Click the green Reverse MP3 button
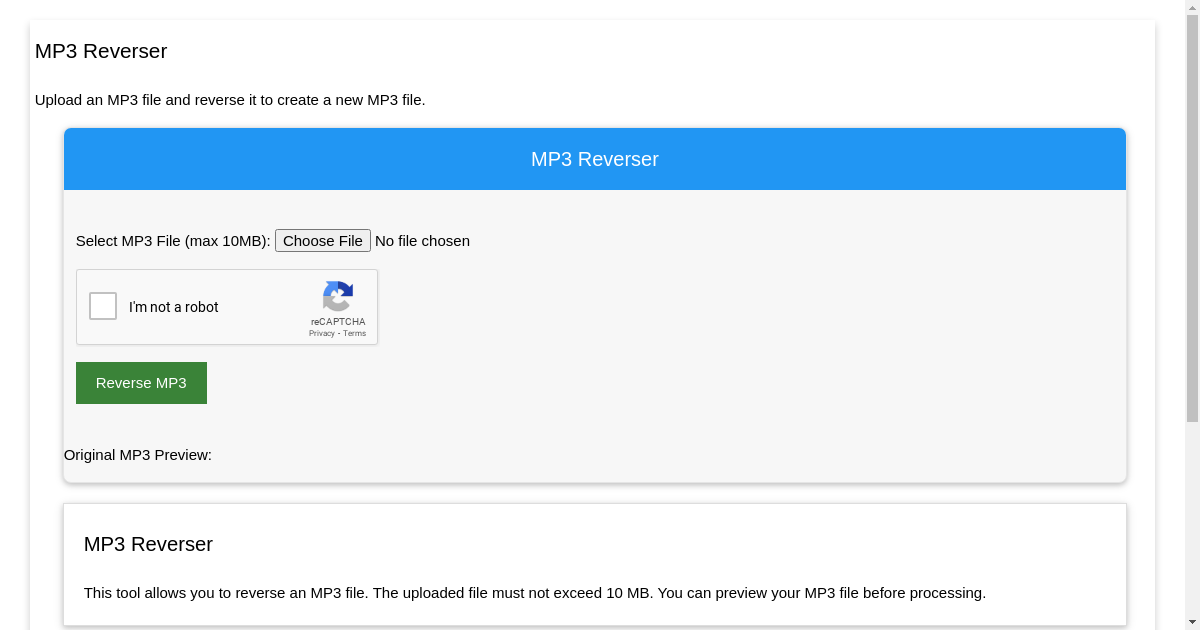The image size is (1200, 630). (141, 383)
